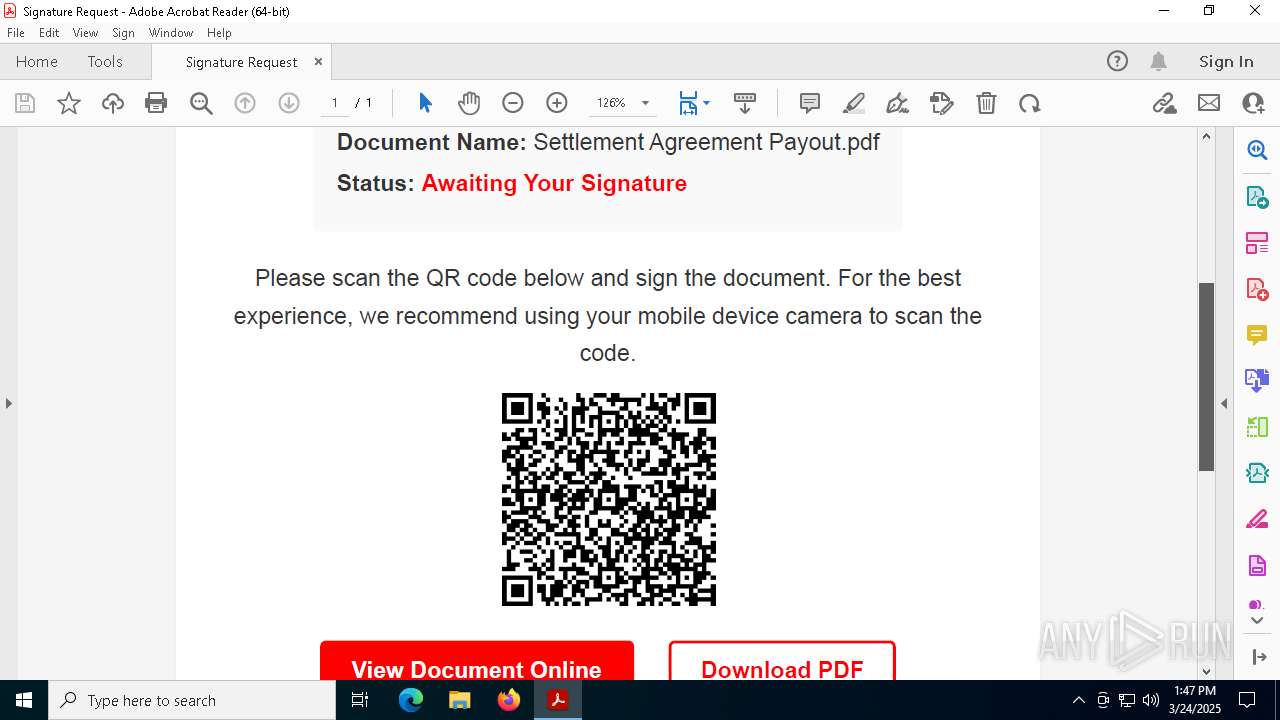Image resolution: width=1280 pixels, height=720 pixels.
Task: Send file by email envelope icon
Action: pos(1209,103)
